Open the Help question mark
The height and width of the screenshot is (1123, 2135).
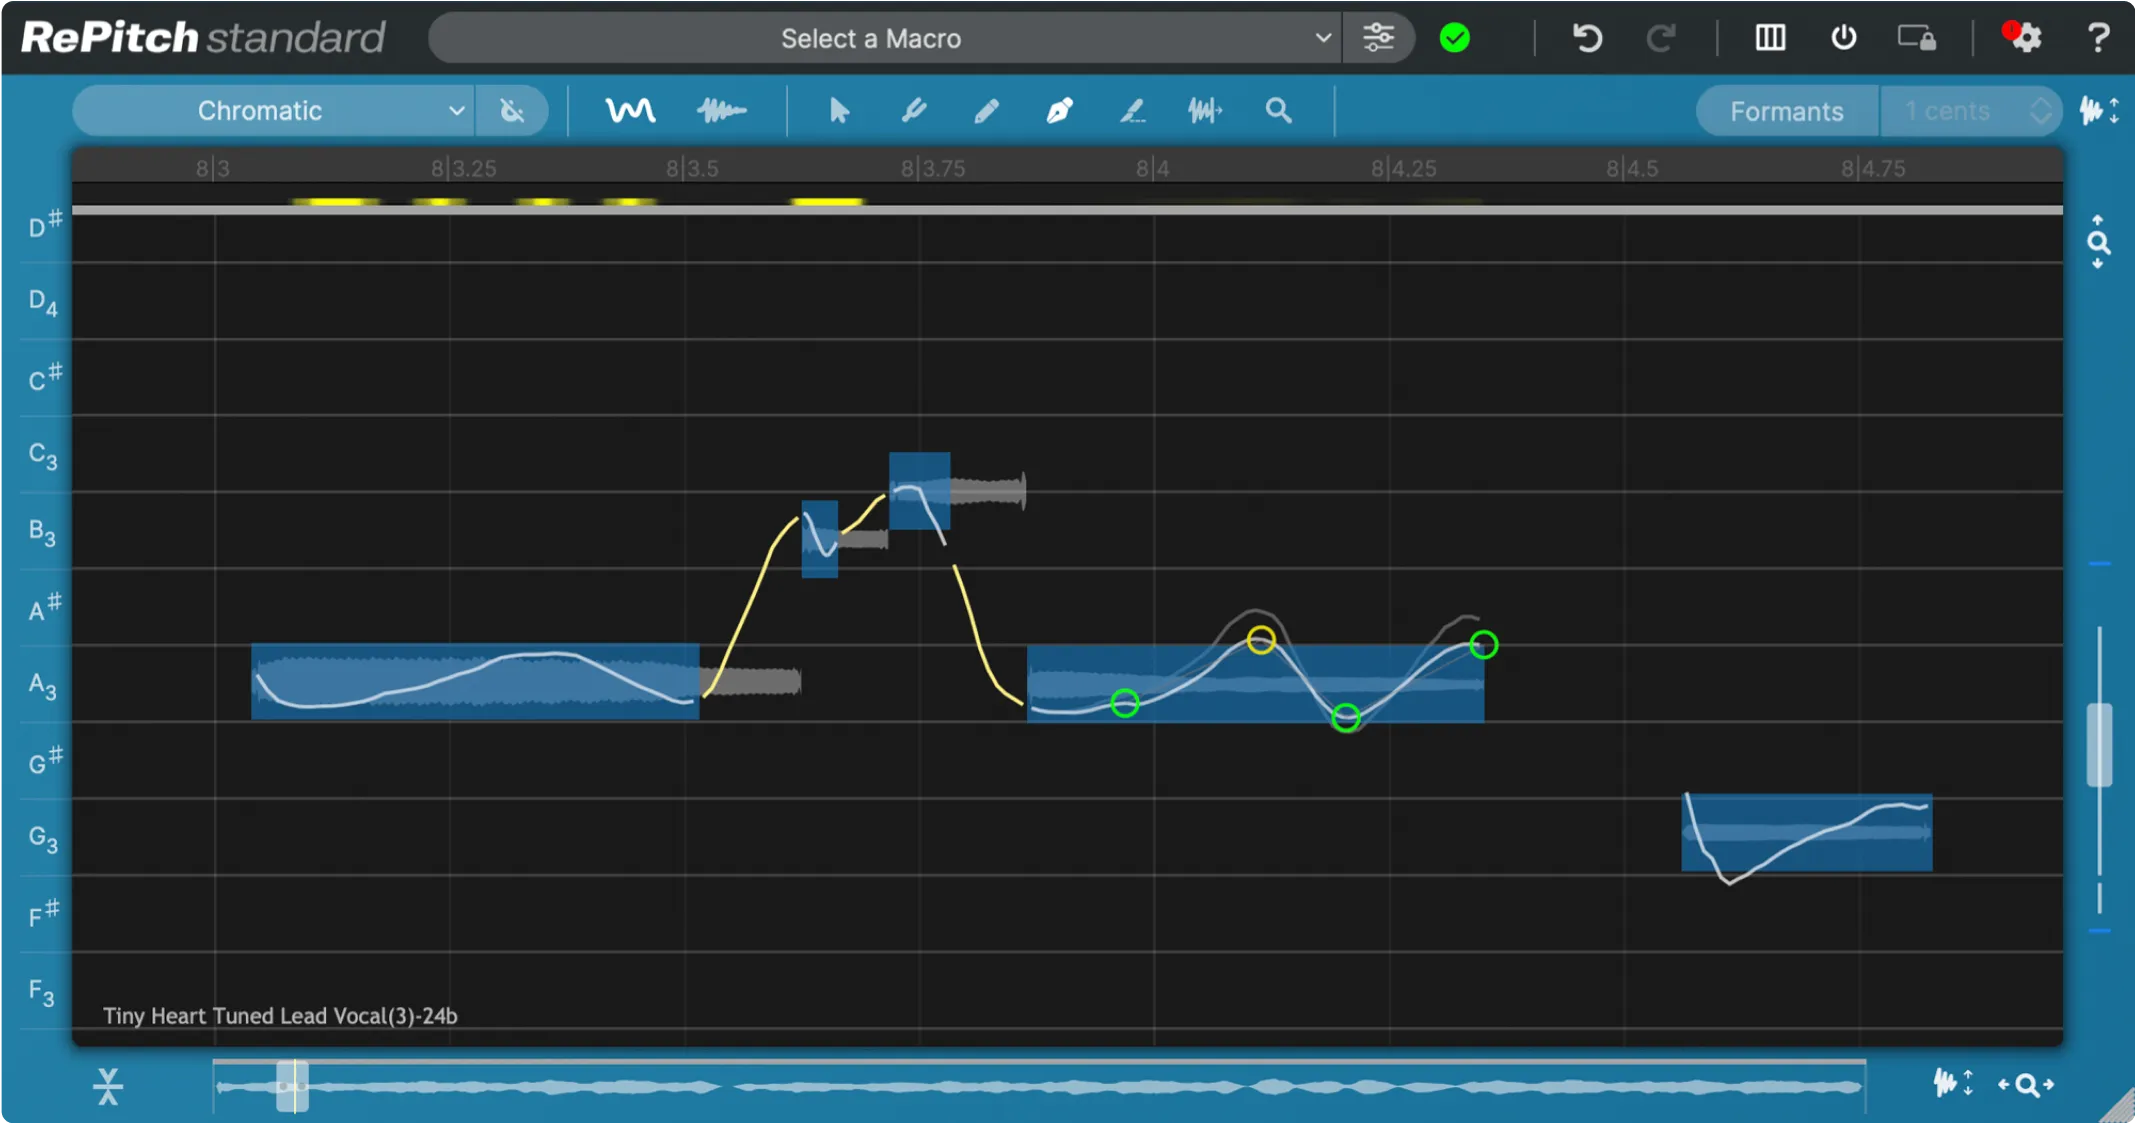tap(2098, 37)
